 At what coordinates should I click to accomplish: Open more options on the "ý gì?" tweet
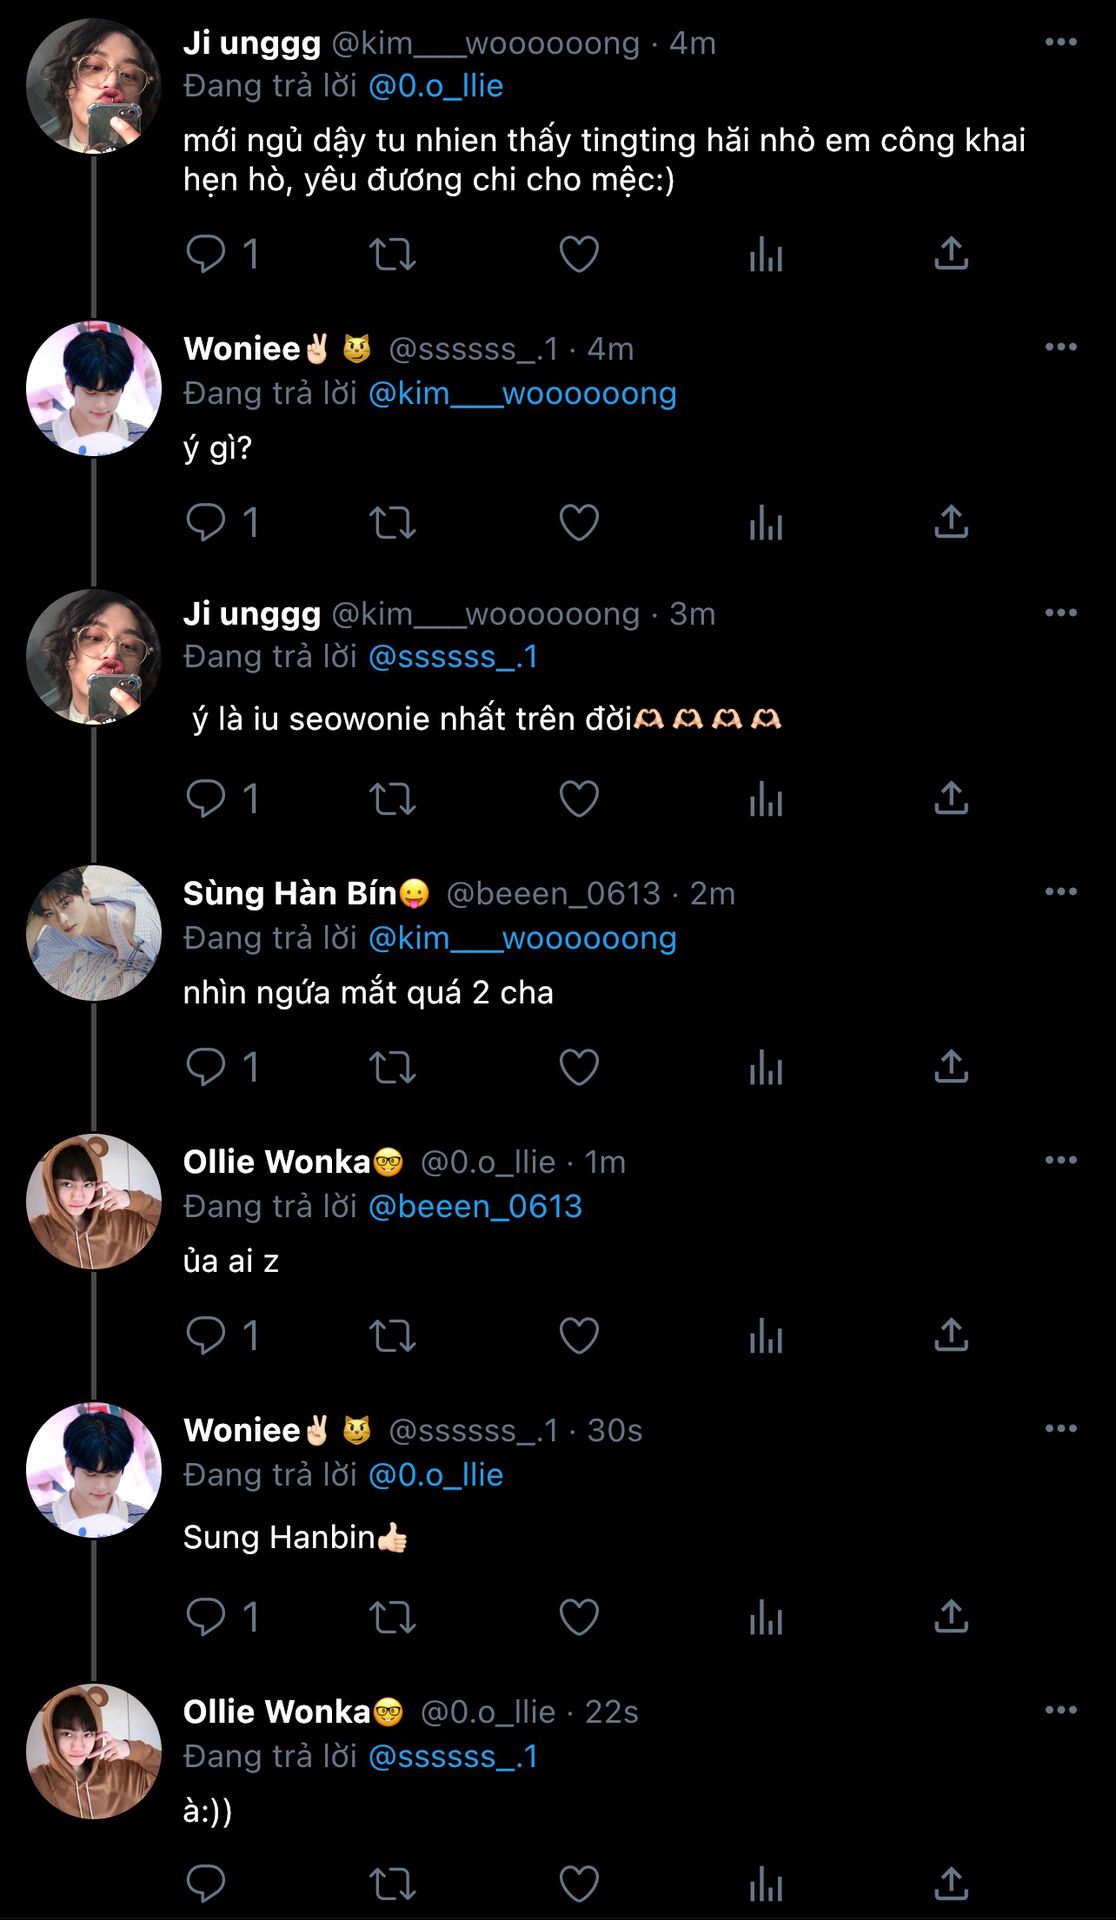click(x=1060, y=347)
